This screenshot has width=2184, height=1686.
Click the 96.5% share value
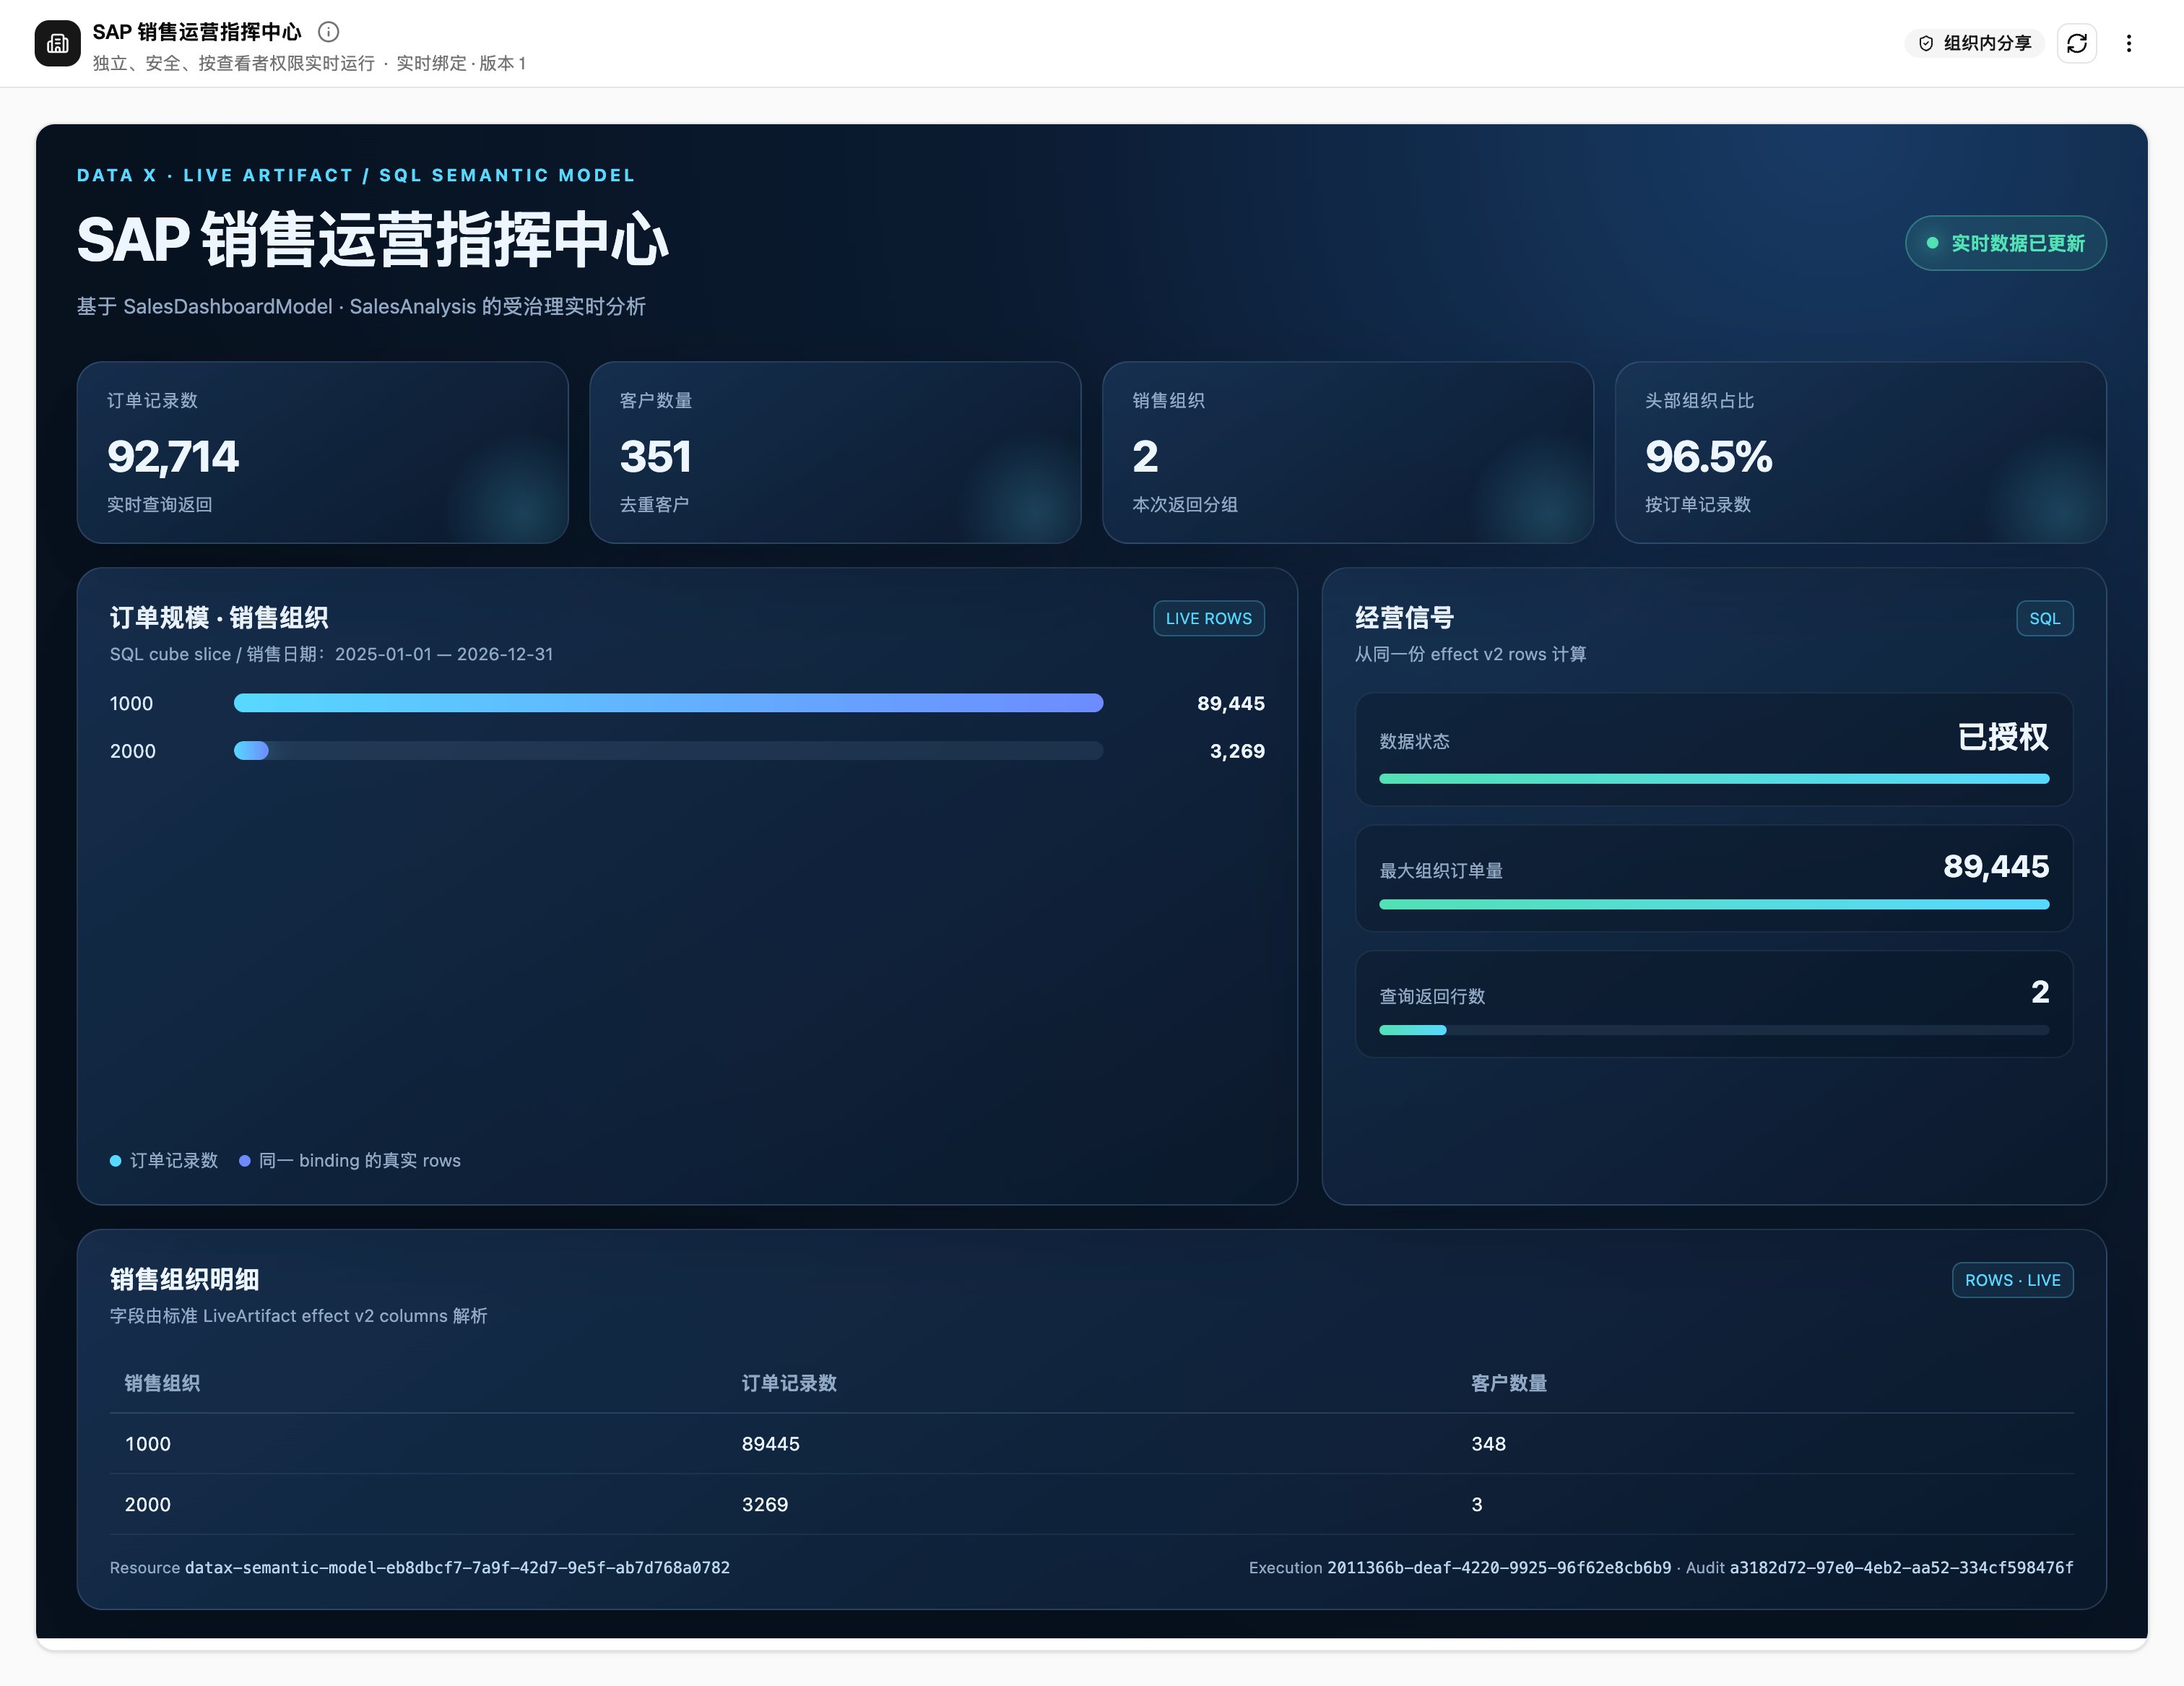tap(1708, 457)
